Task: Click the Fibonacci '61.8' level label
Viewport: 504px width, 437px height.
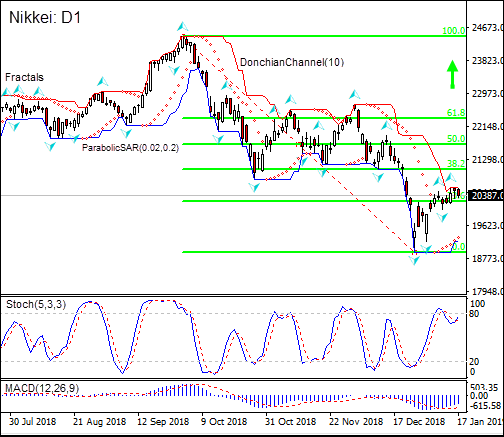Action: [x=456, y=113]
